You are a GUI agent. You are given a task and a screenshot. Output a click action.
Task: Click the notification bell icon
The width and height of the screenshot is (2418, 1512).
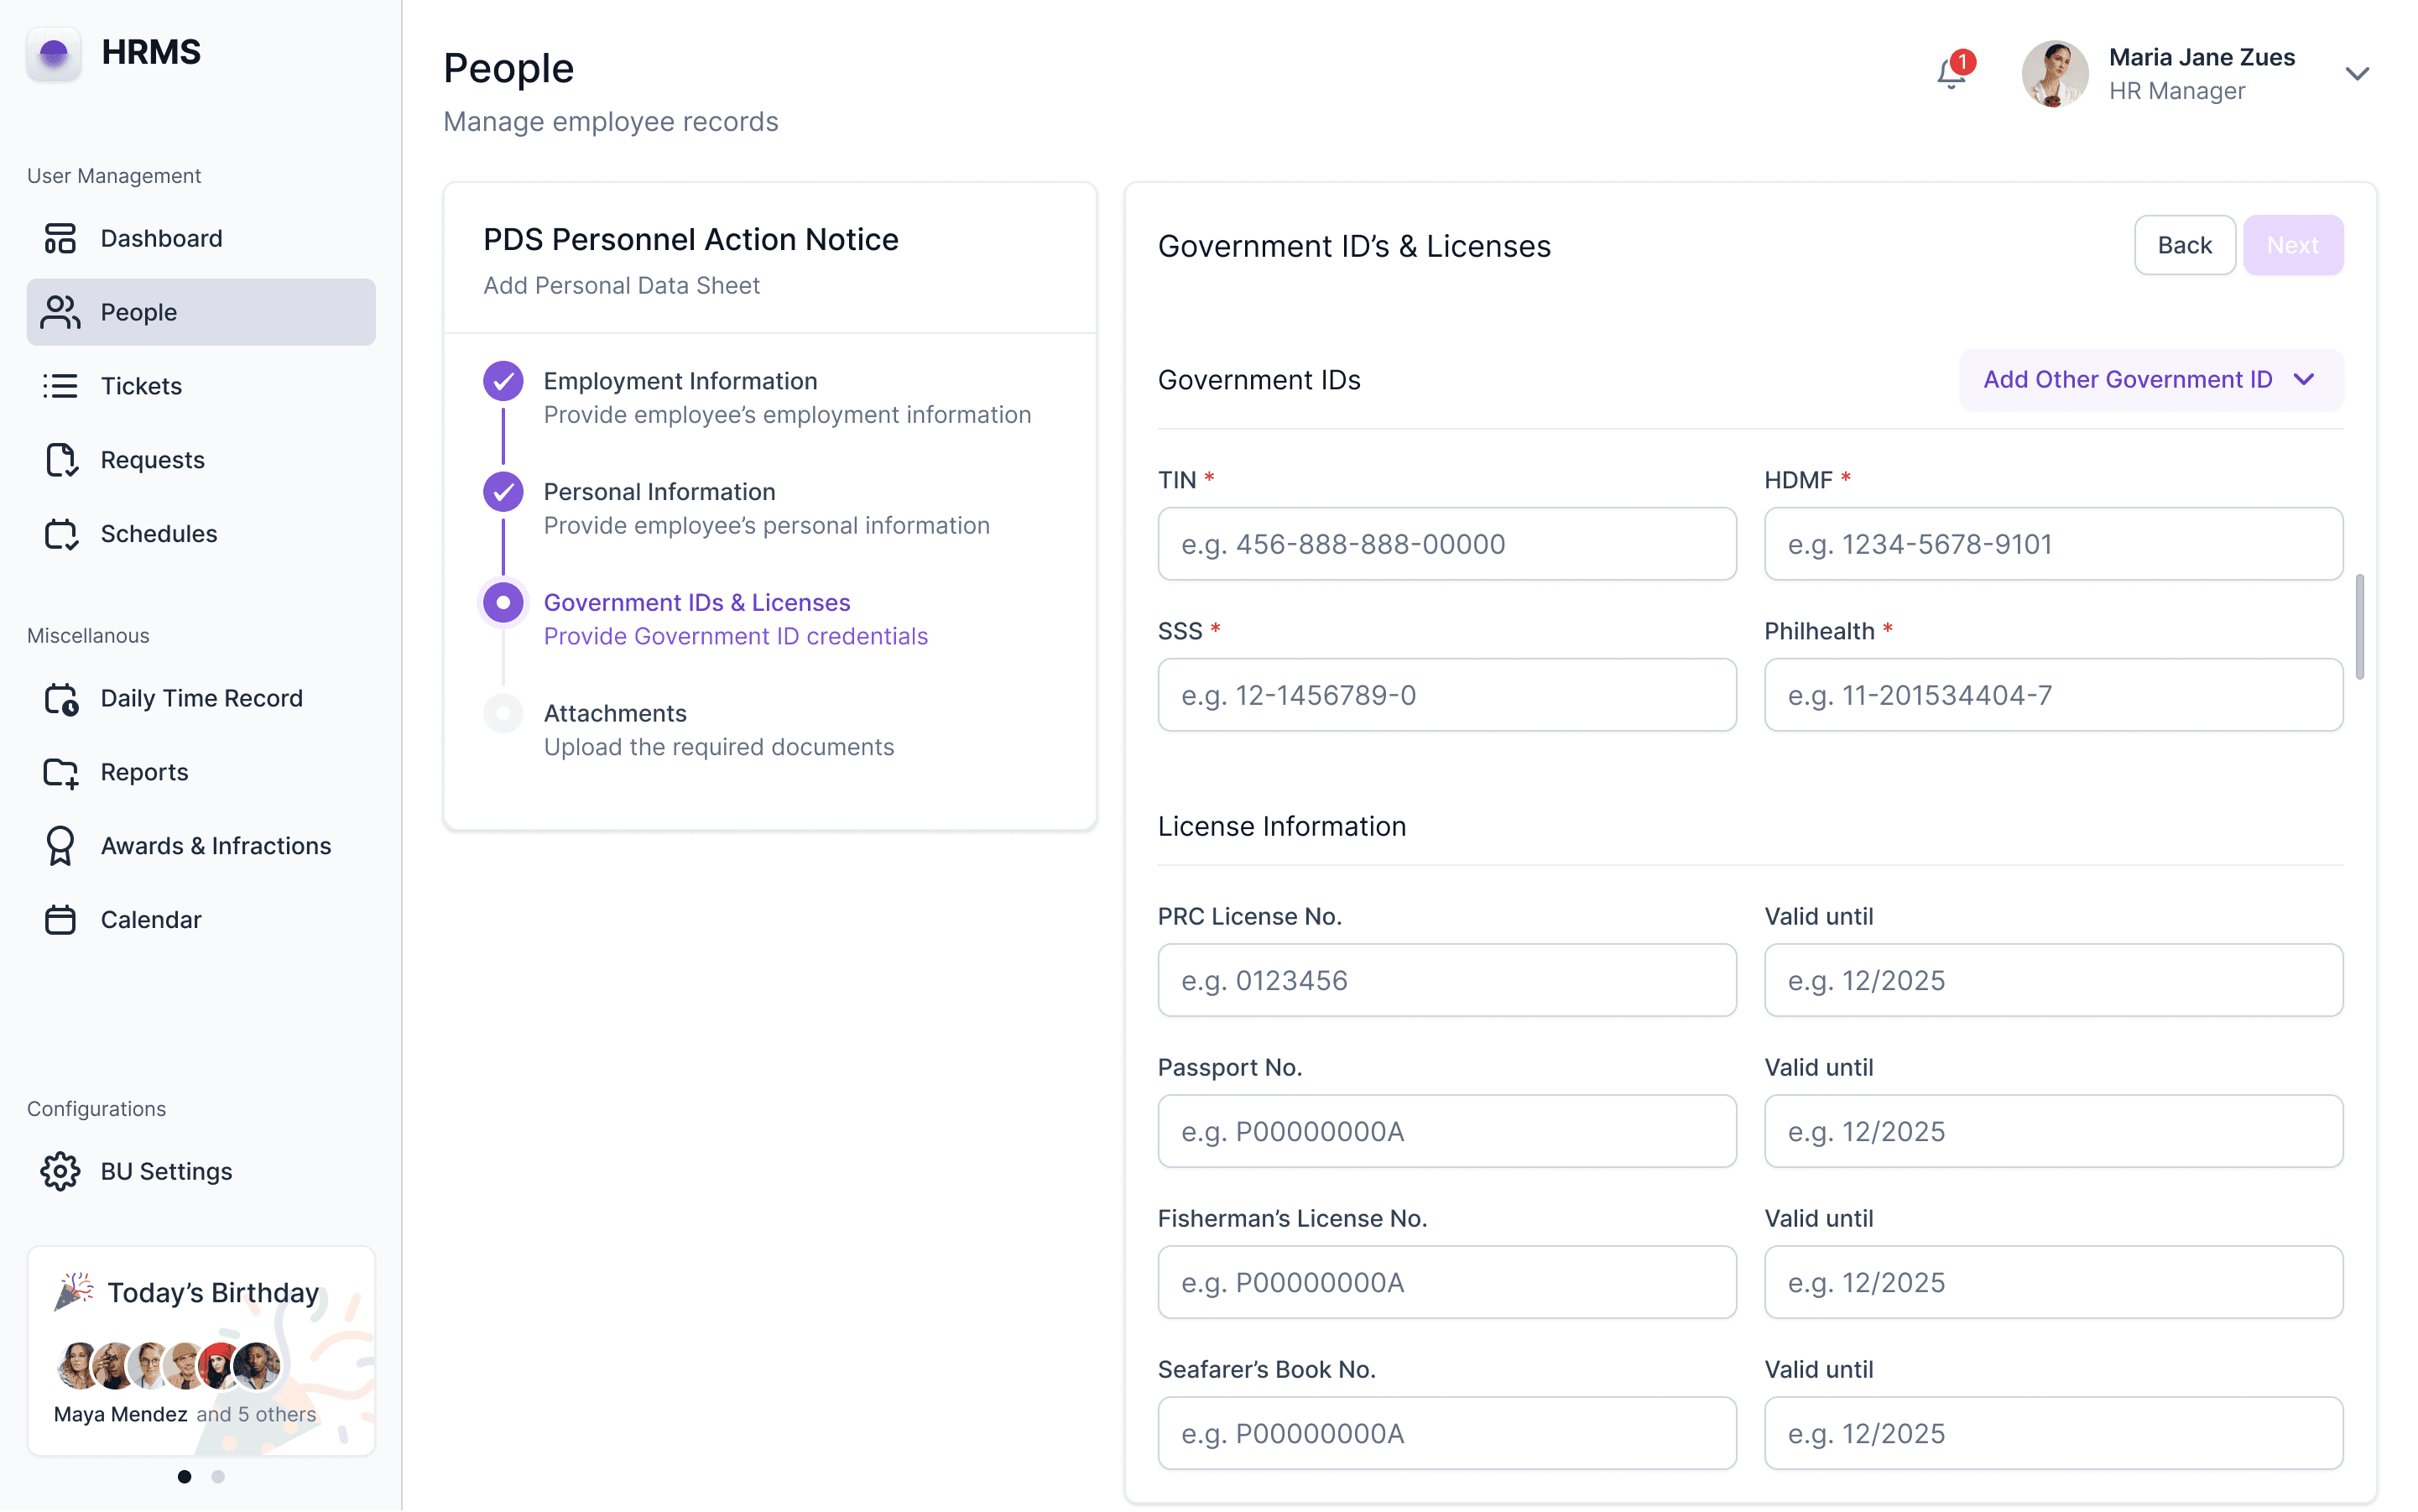click(x=1951, y=73)
